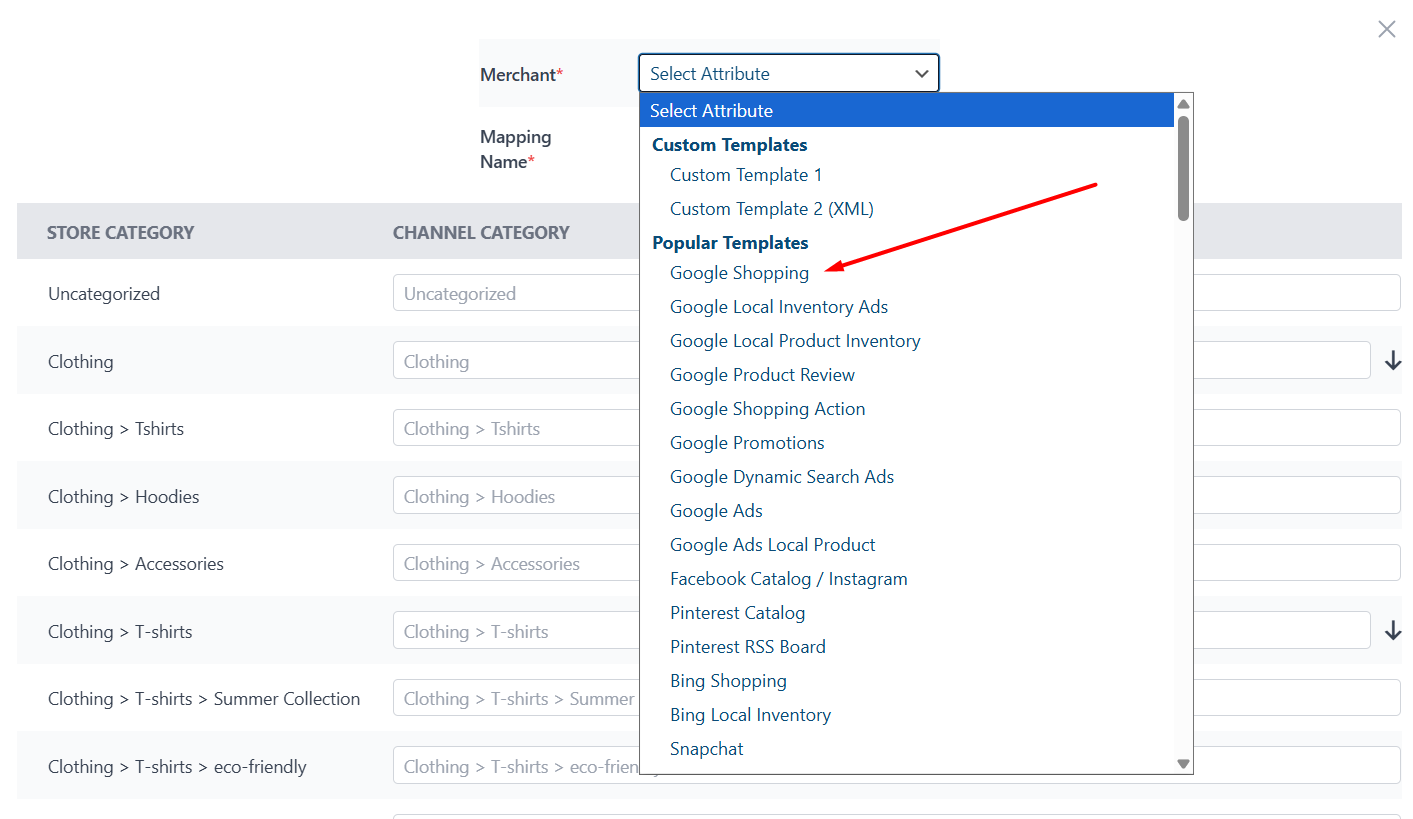Click the Clothing channel category field
1413x819 pixels.
coord(881,361)
